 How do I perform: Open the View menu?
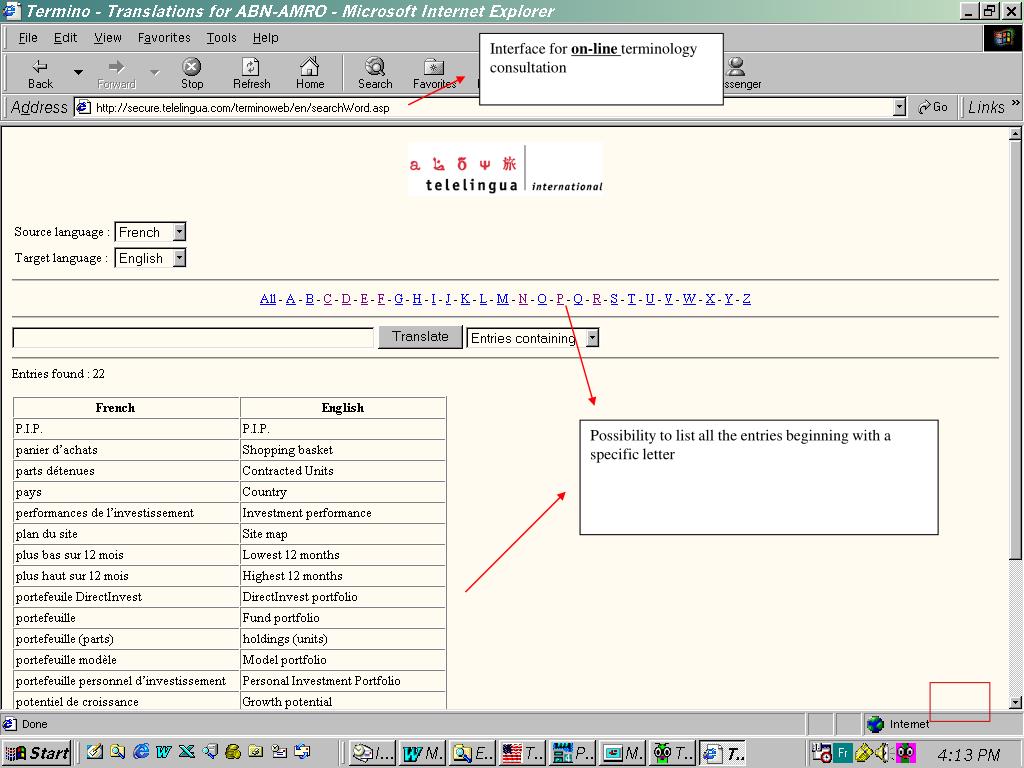[x=107, y=38]
